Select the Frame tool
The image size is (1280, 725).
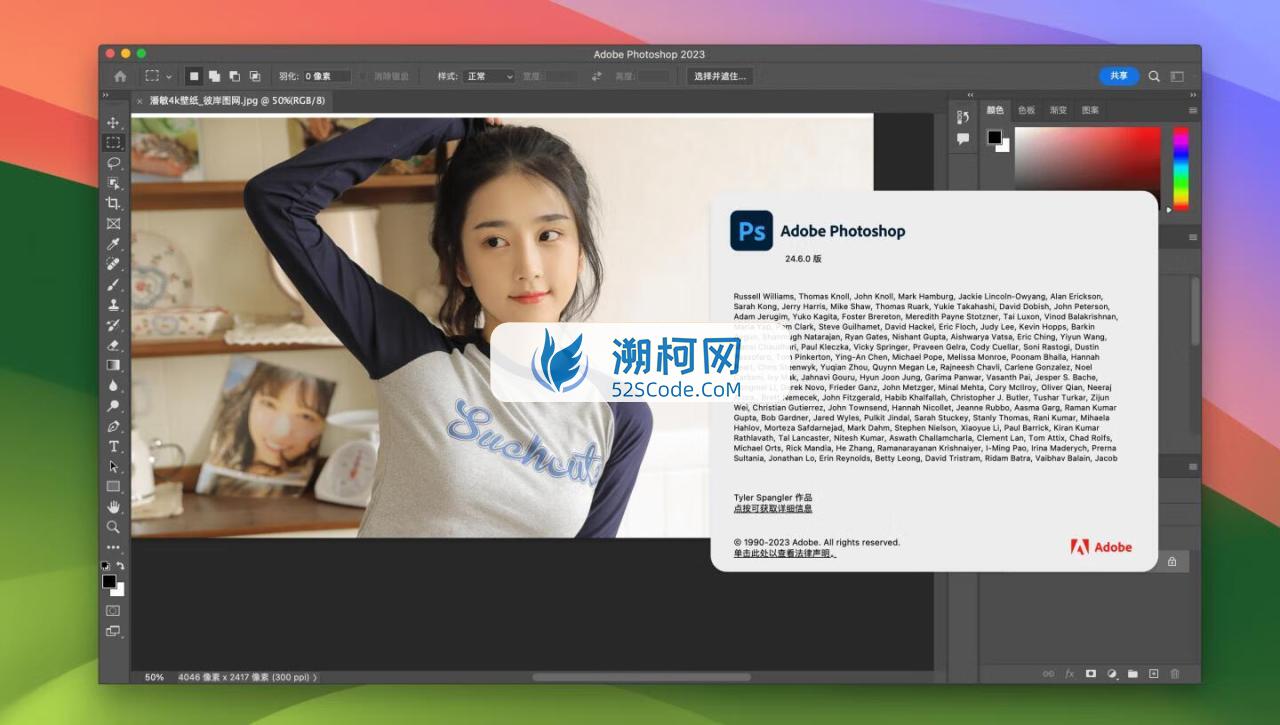tap(113, 224)
